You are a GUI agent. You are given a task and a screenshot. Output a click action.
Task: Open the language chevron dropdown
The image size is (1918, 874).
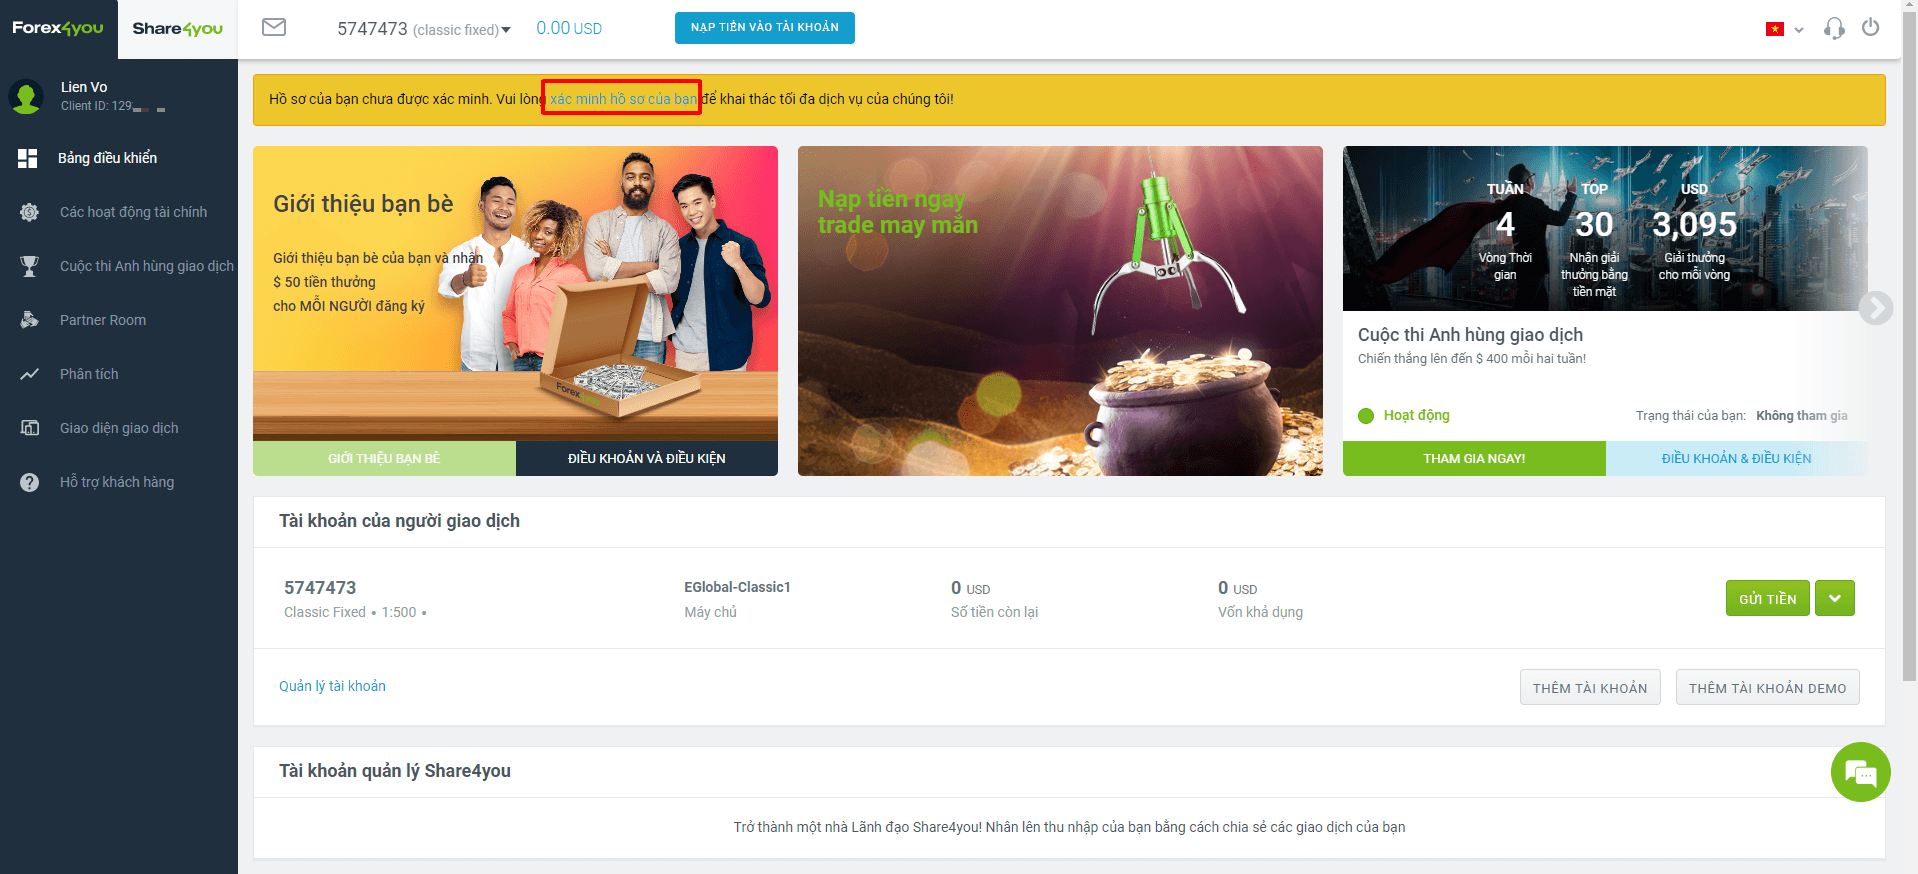click(1799, 30)
